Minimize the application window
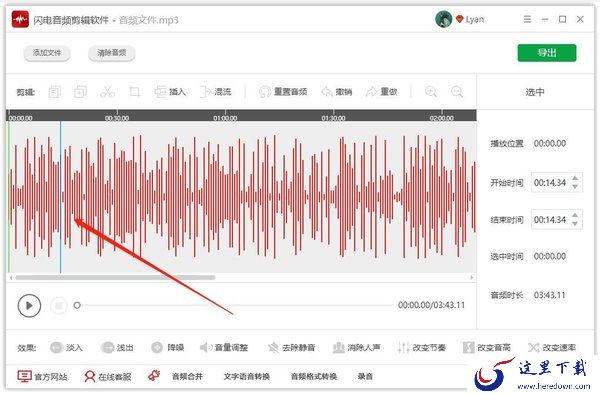The width and height of the screenshot is (600, 394). tap(545, 19)
